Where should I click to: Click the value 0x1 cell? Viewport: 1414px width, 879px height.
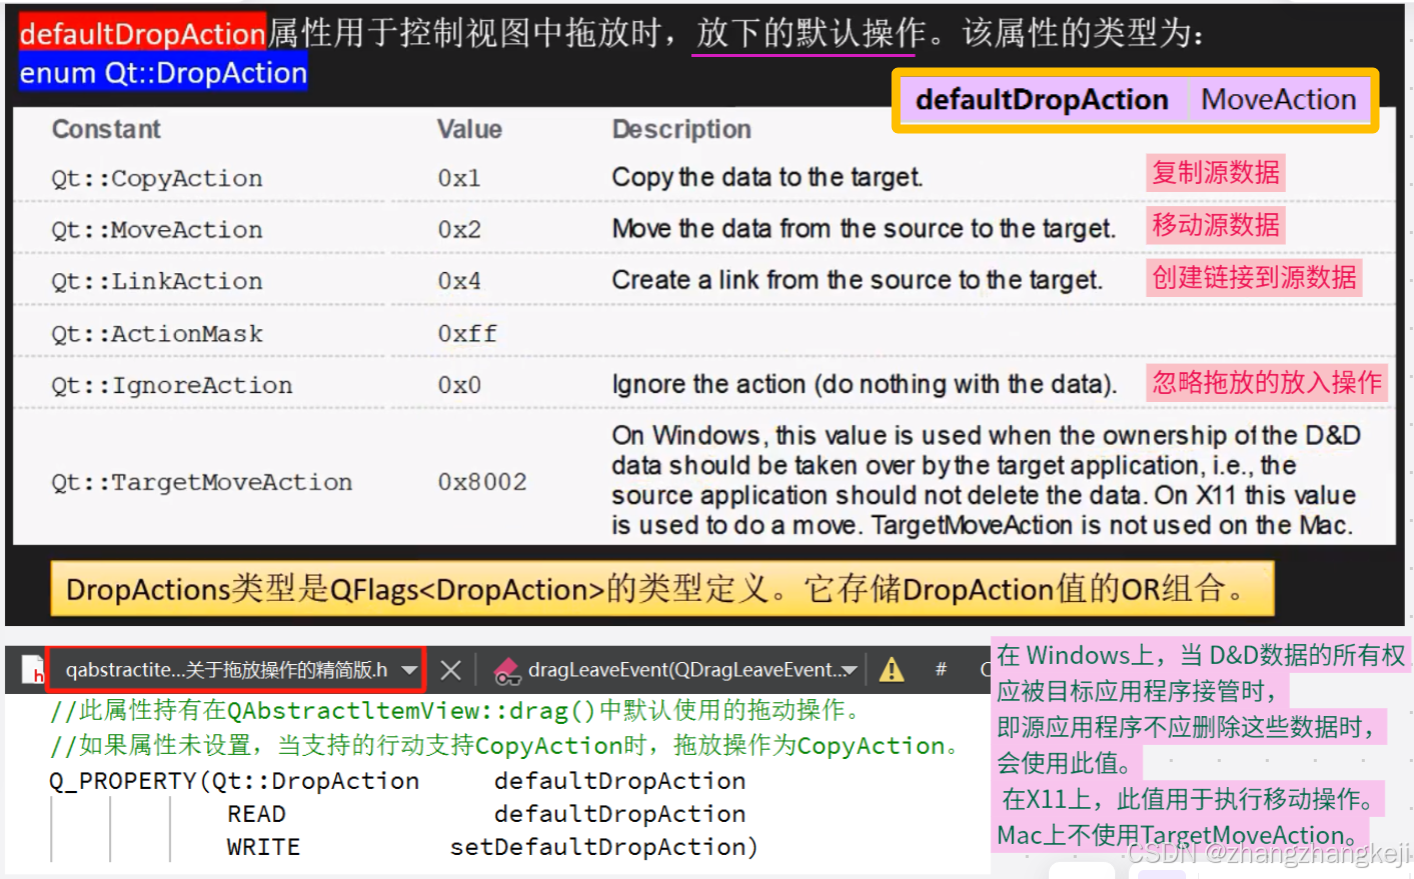(459, 178)
